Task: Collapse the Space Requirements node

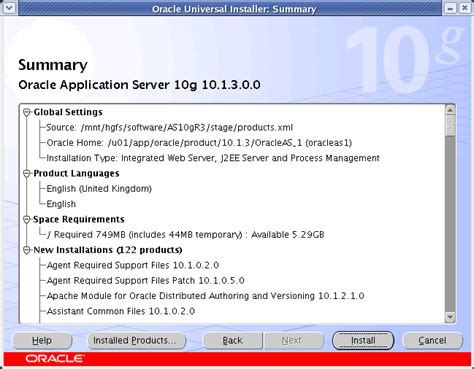Action: tap(27, 220)
